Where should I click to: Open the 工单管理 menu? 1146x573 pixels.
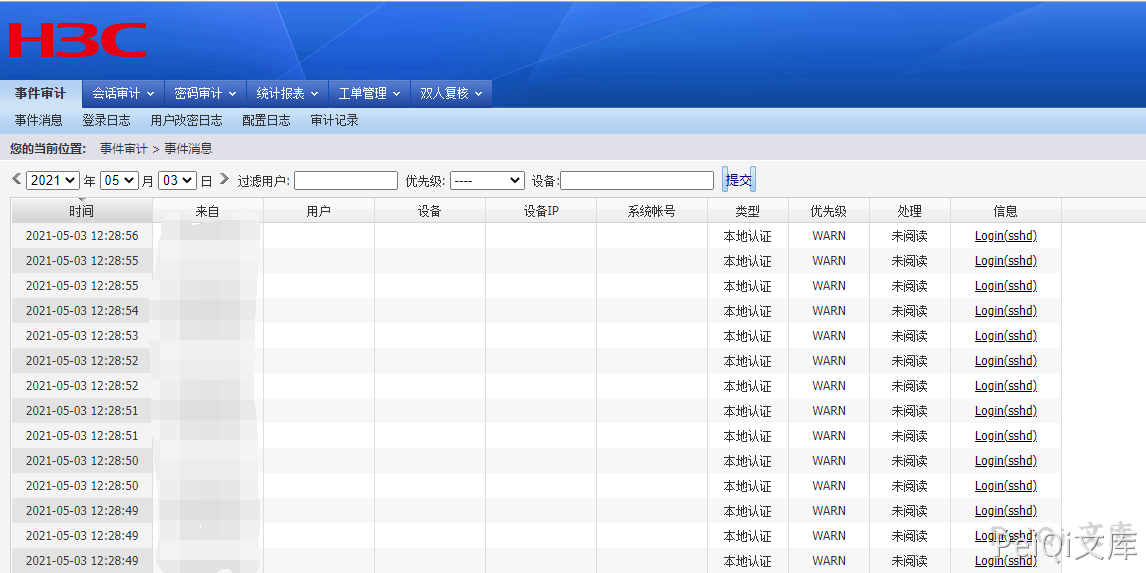369,94
